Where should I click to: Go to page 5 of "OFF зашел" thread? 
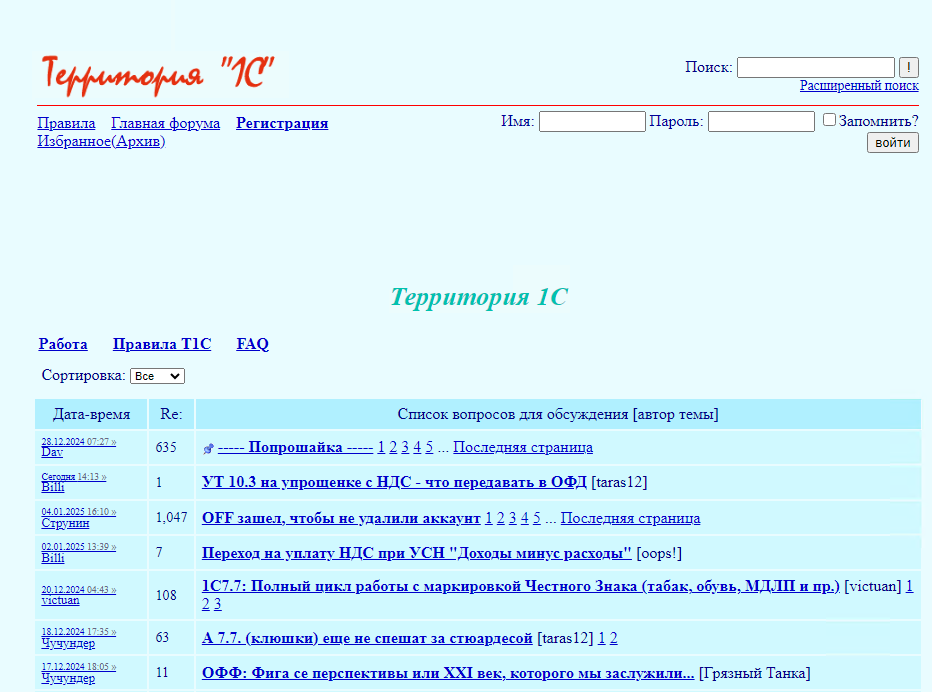pos(537,518)
